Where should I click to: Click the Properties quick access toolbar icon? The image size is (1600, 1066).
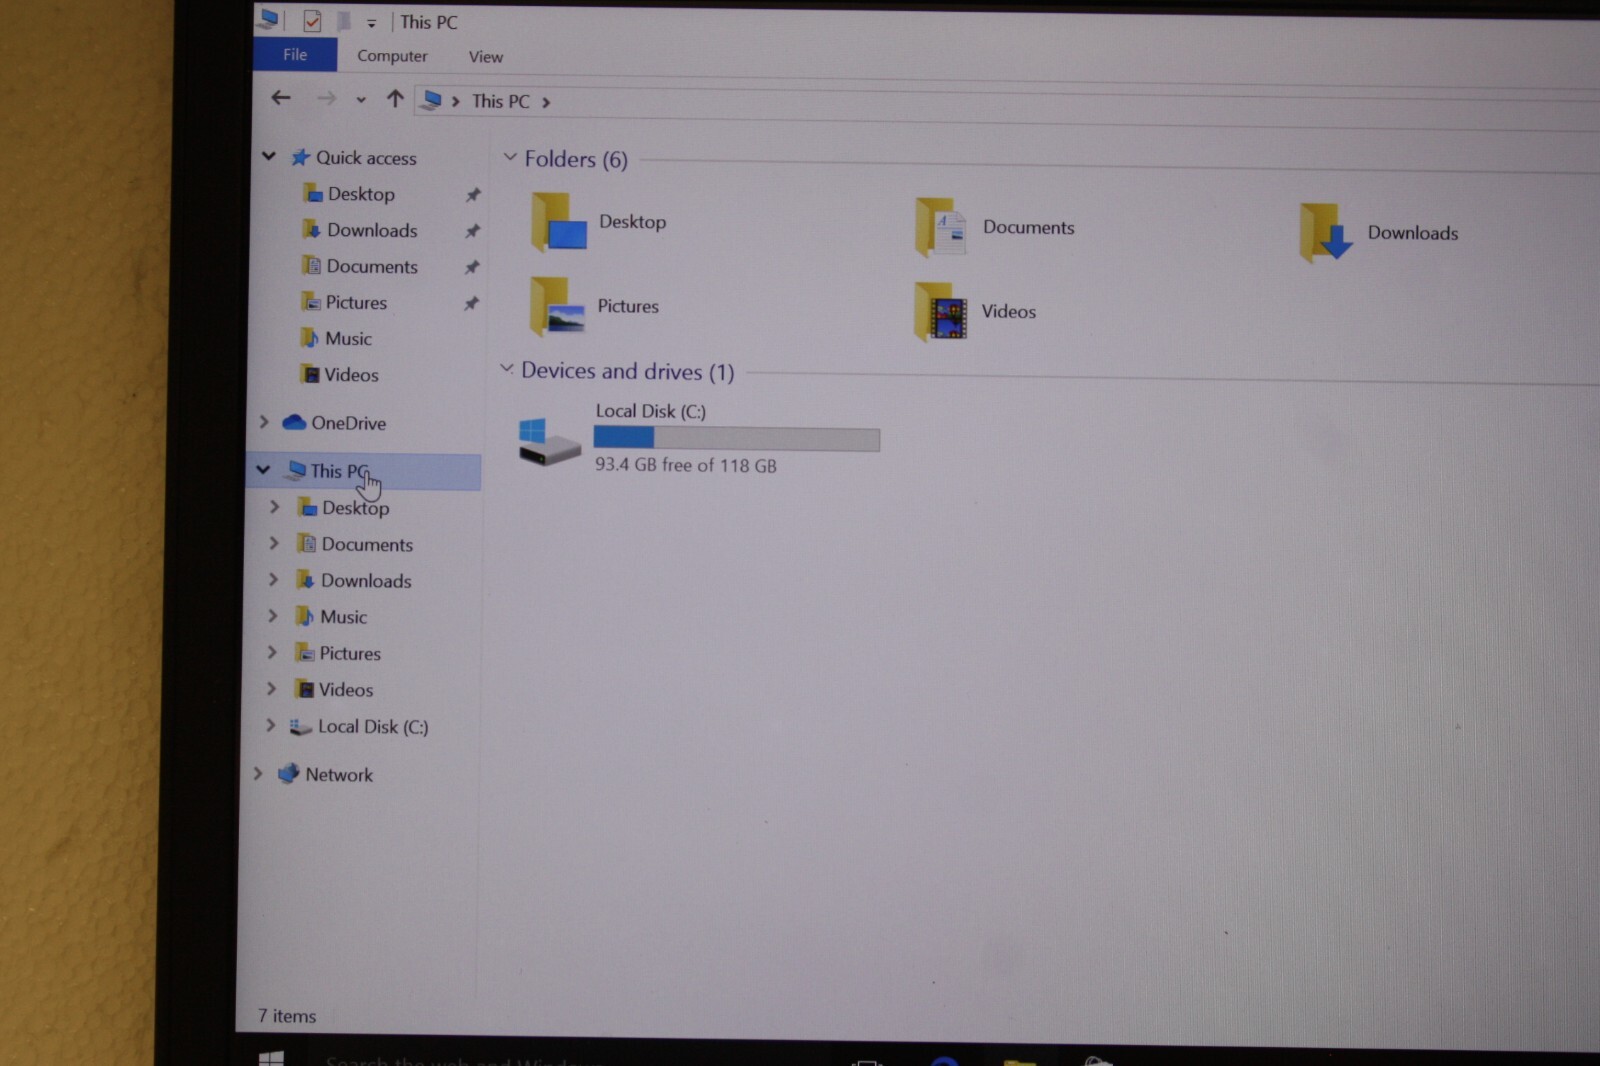(312, 20)
